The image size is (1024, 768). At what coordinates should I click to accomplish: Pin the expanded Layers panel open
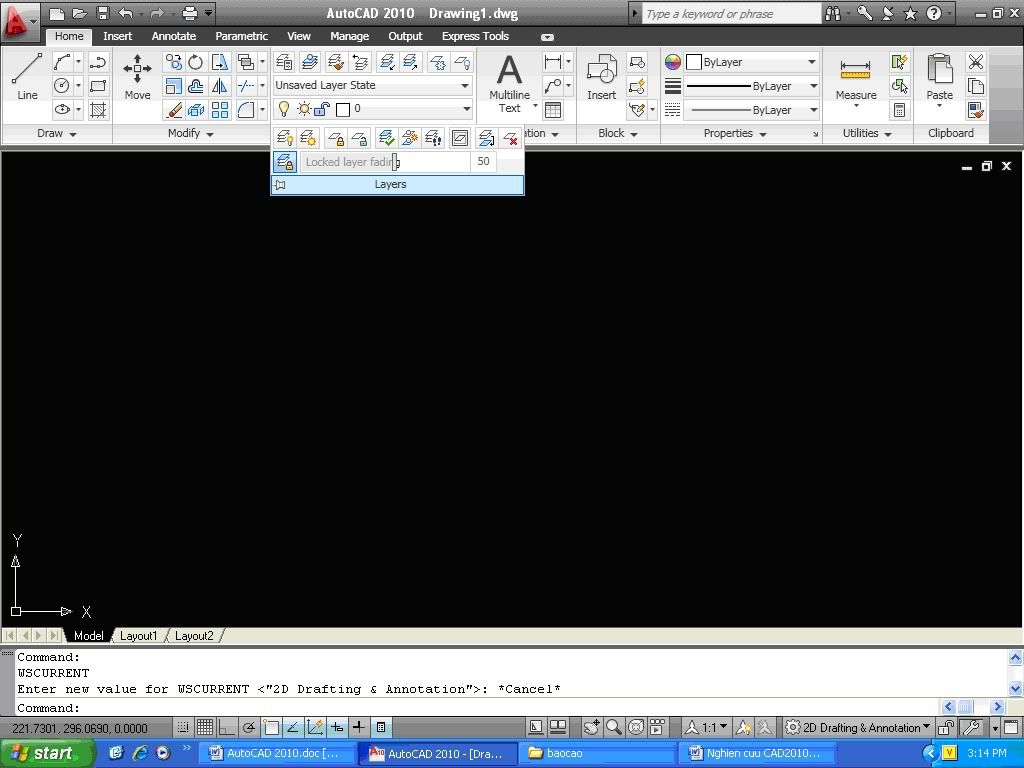click(281, 184)
